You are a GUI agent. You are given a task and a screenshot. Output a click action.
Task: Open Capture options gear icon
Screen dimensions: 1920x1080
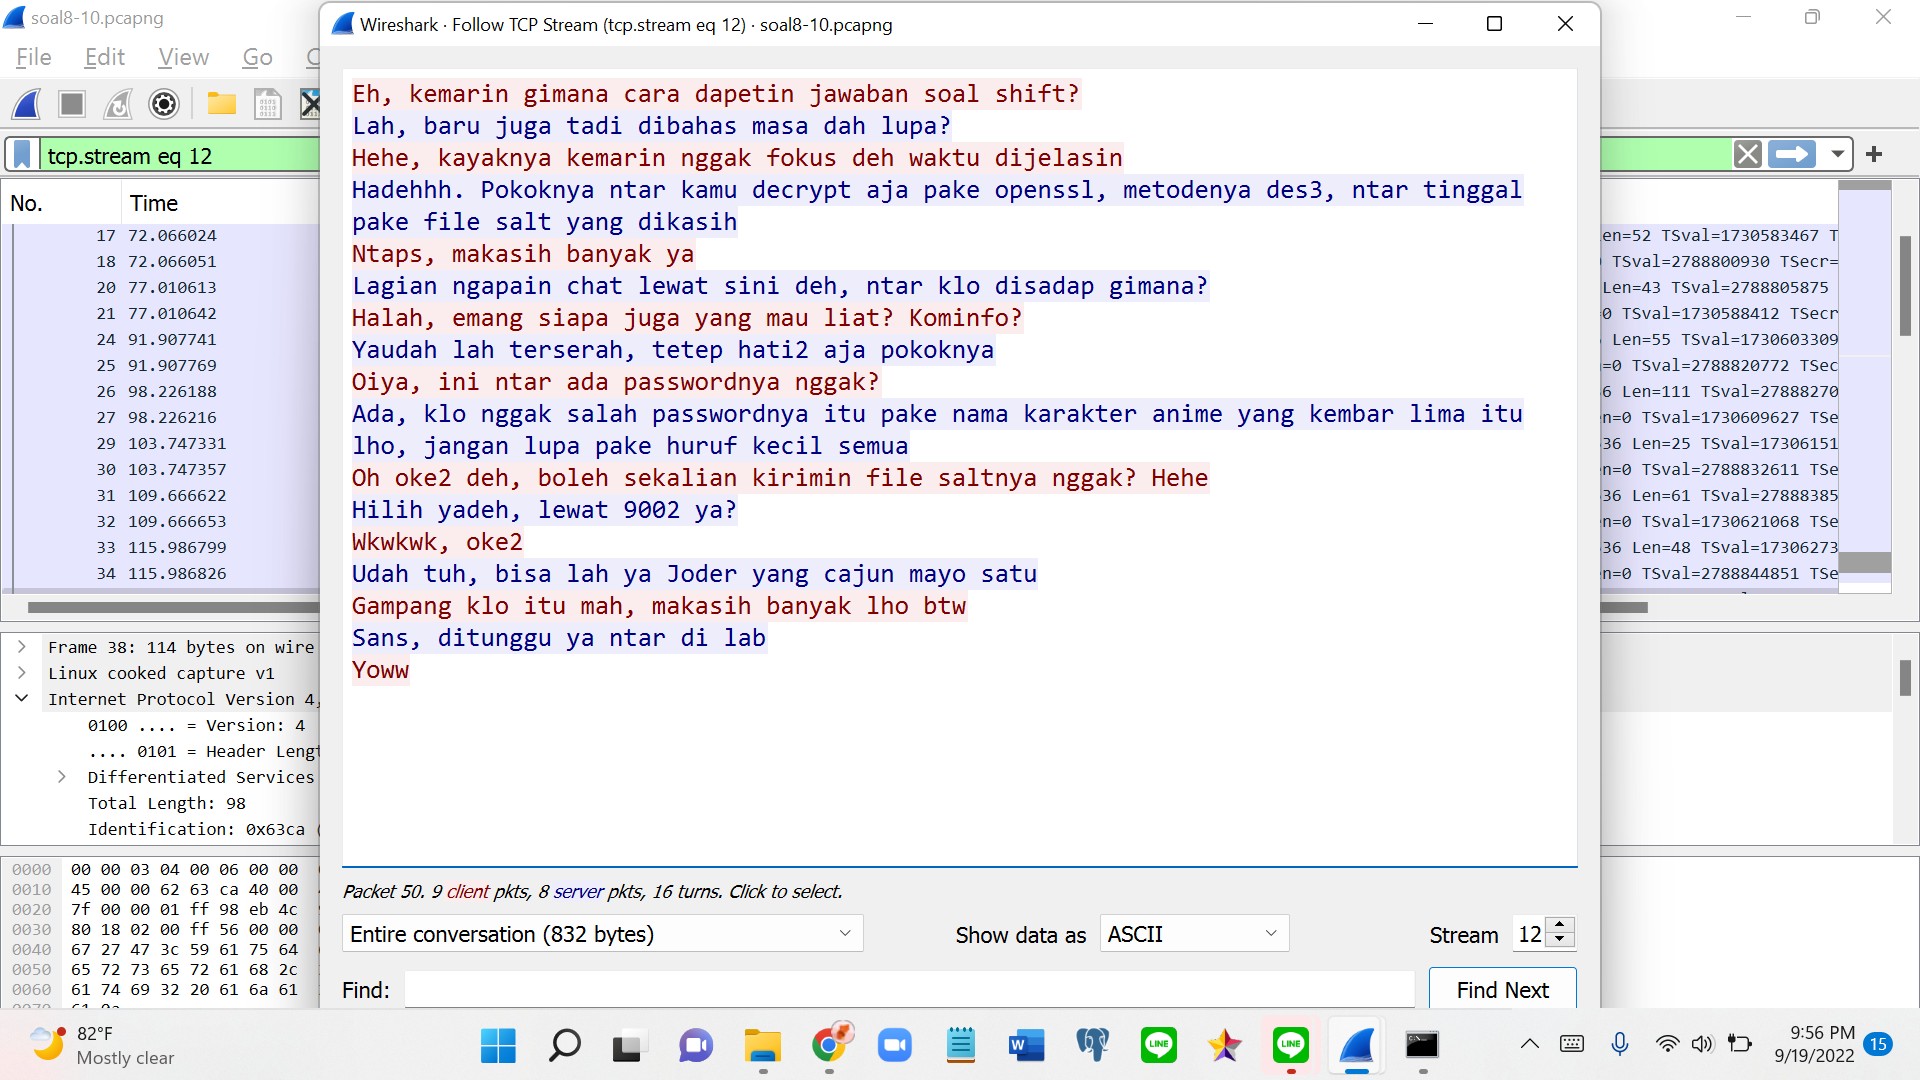[164, 104]
